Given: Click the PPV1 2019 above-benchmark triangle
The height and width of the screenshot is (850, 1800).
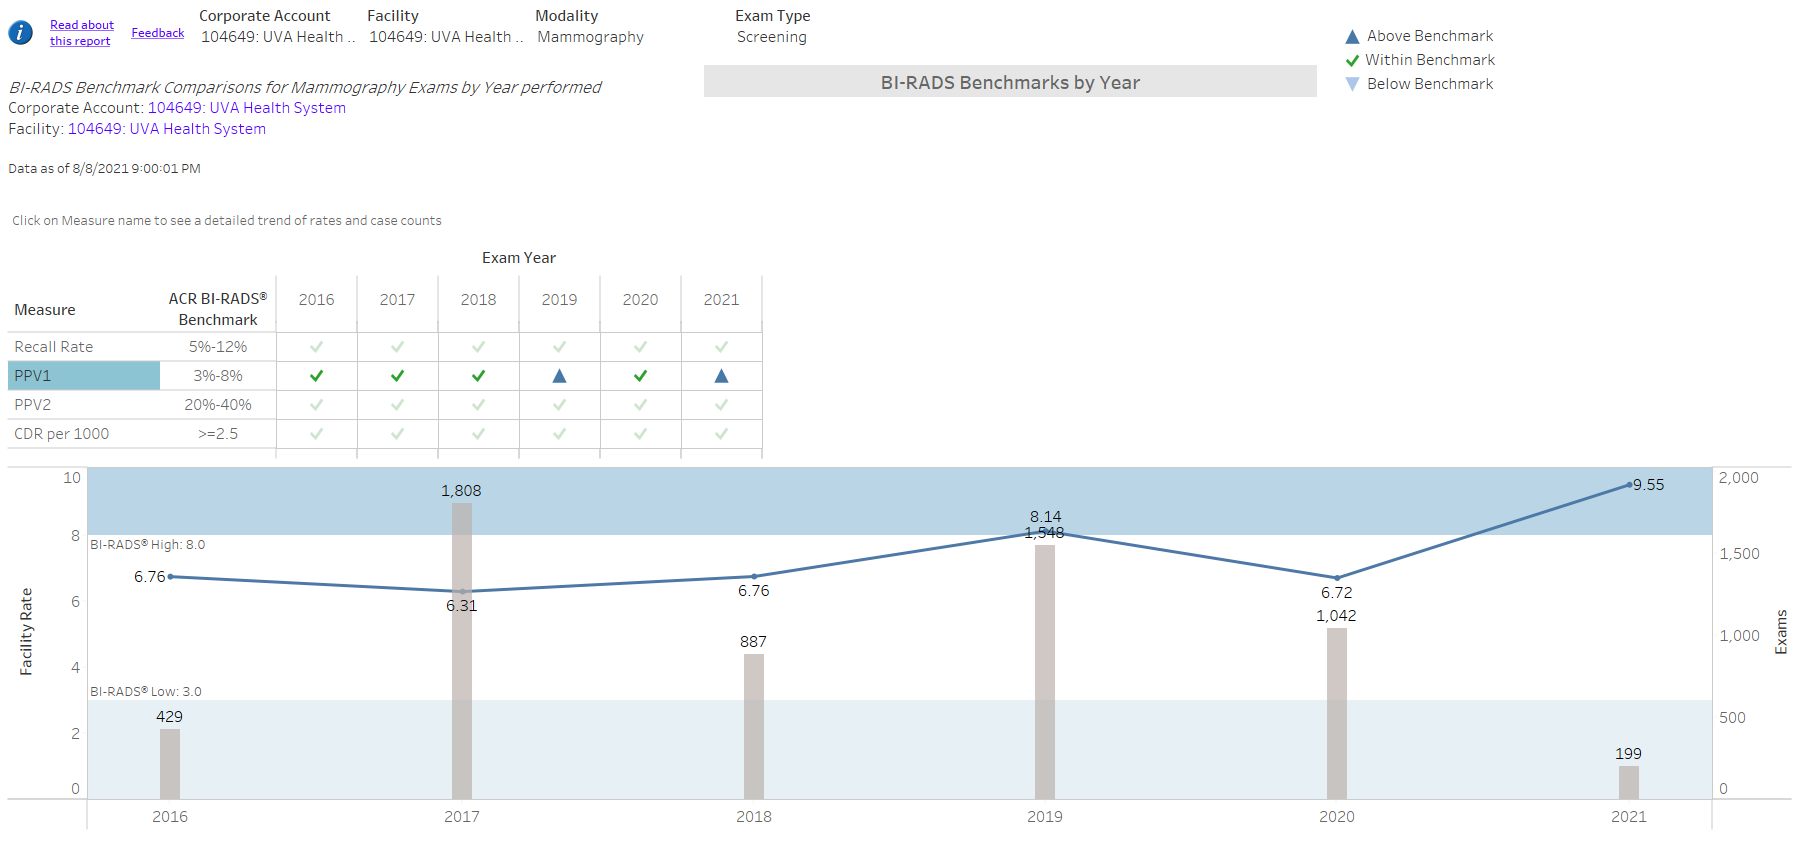Looking at the screenshot, I should click(559, 376).
